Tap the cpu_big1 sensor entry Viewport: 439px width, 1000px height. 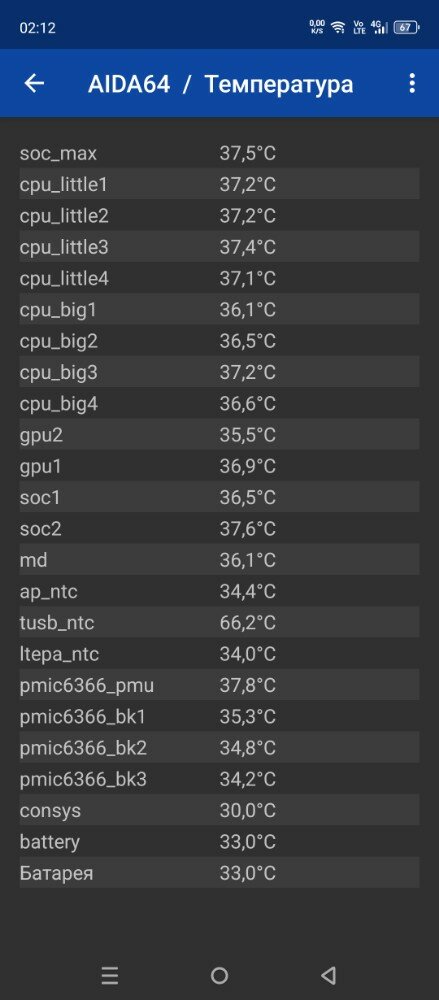click(220, 309)
